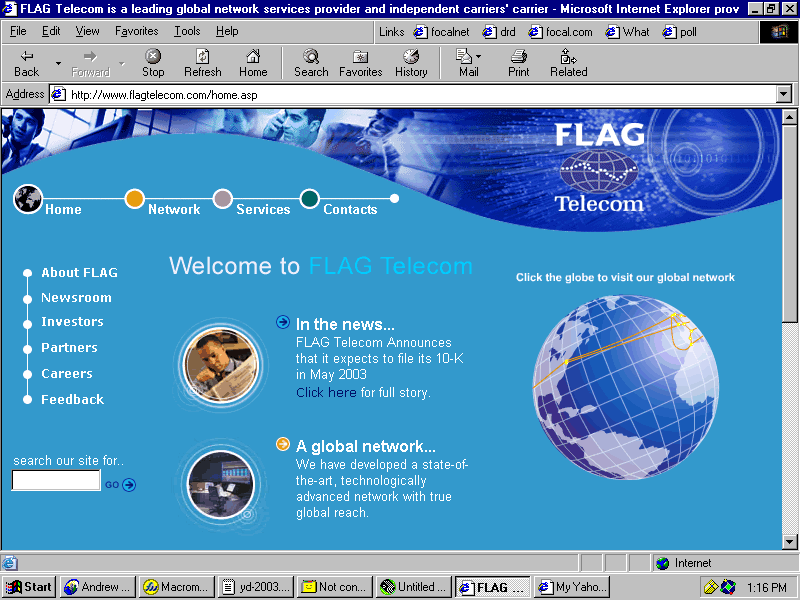This screenshot has height=600, width=800.
Task: Open the Network navigation link
Action: (174, 209)
